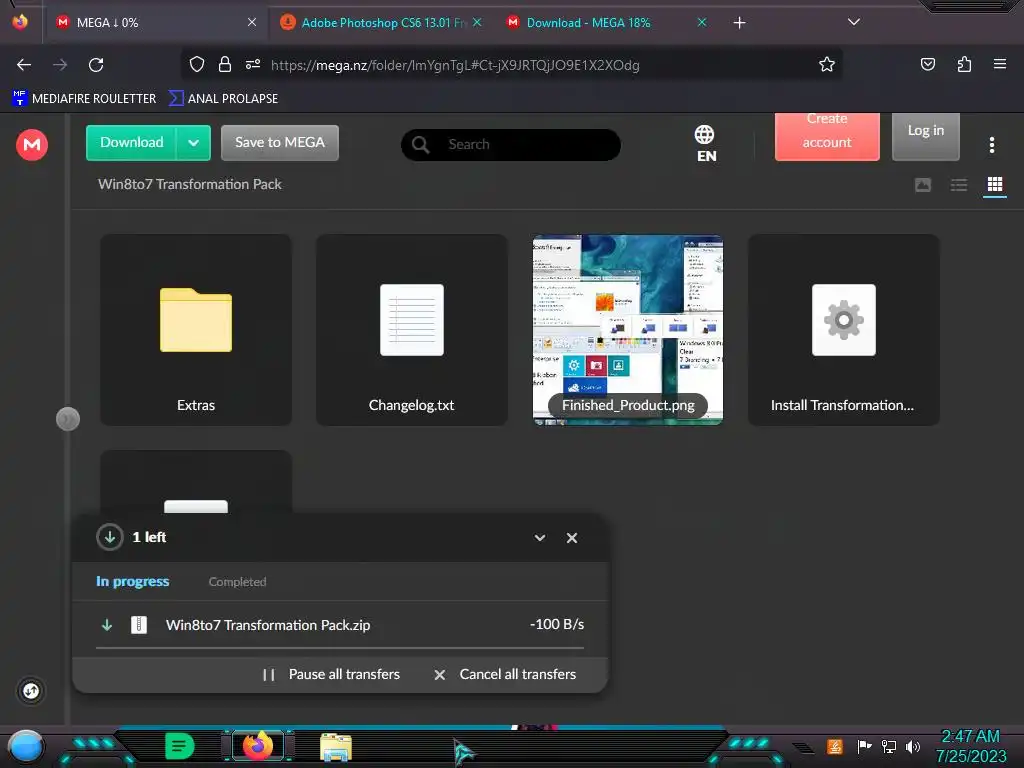Screen dimensions: 1024x768
Task: Click the sync transfers icon in the sidebar
Action: [31, 691]
